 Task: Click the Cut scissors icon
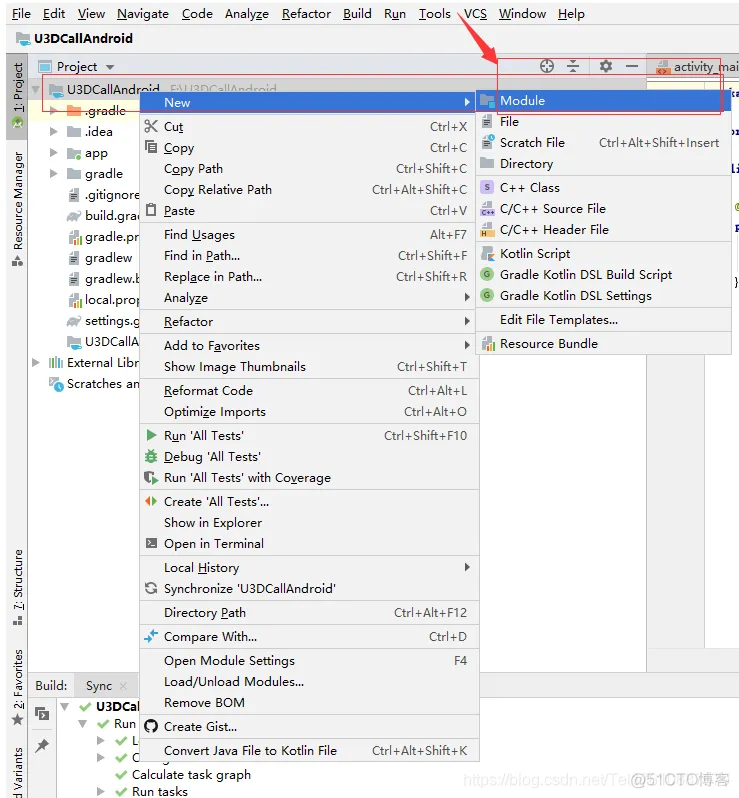151,126
